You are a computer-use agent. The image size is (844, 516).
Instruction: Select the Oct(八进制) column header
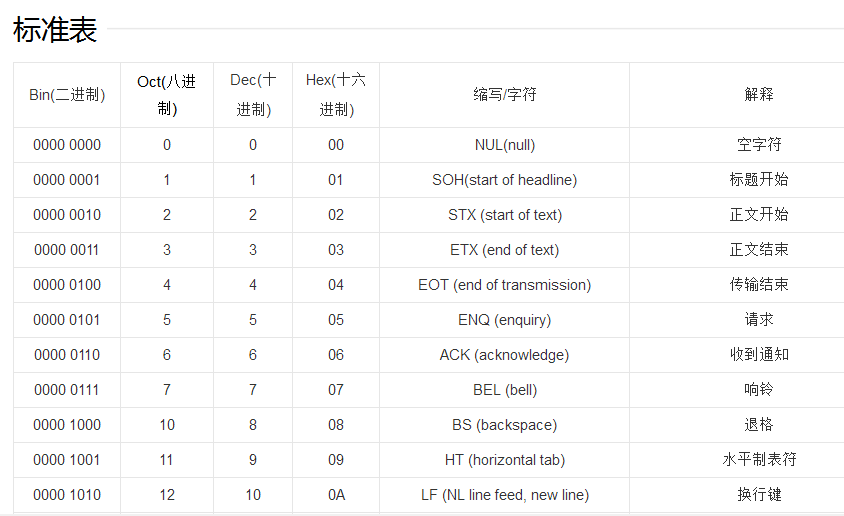click(167, 95)
